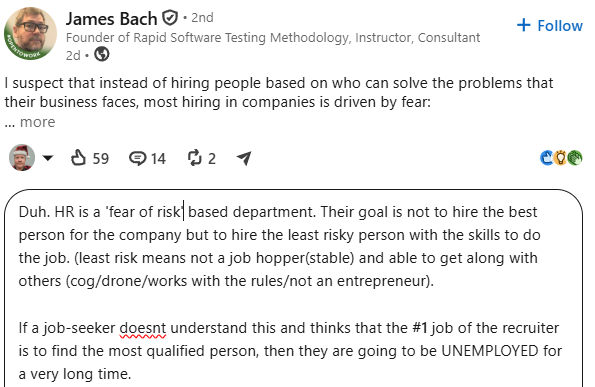Image resolution: width=595 pixels, height=387 pixels.
Task: Click the Founder of Rapid Software Testing headline
Action: 273,38
